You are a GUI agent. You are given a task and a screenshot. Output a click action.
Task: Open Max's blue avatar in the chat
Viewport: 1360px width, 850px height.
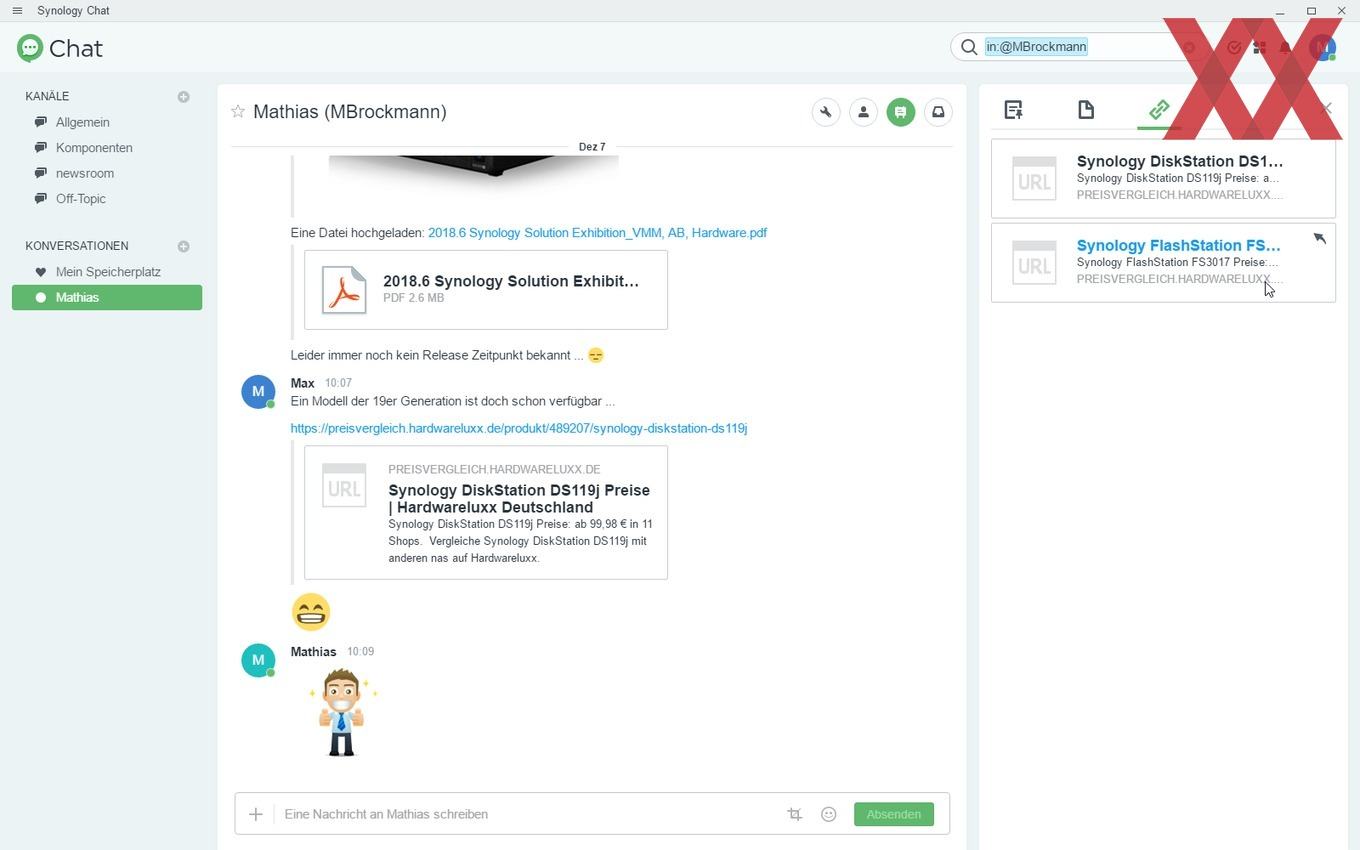[x=258, y=391]
